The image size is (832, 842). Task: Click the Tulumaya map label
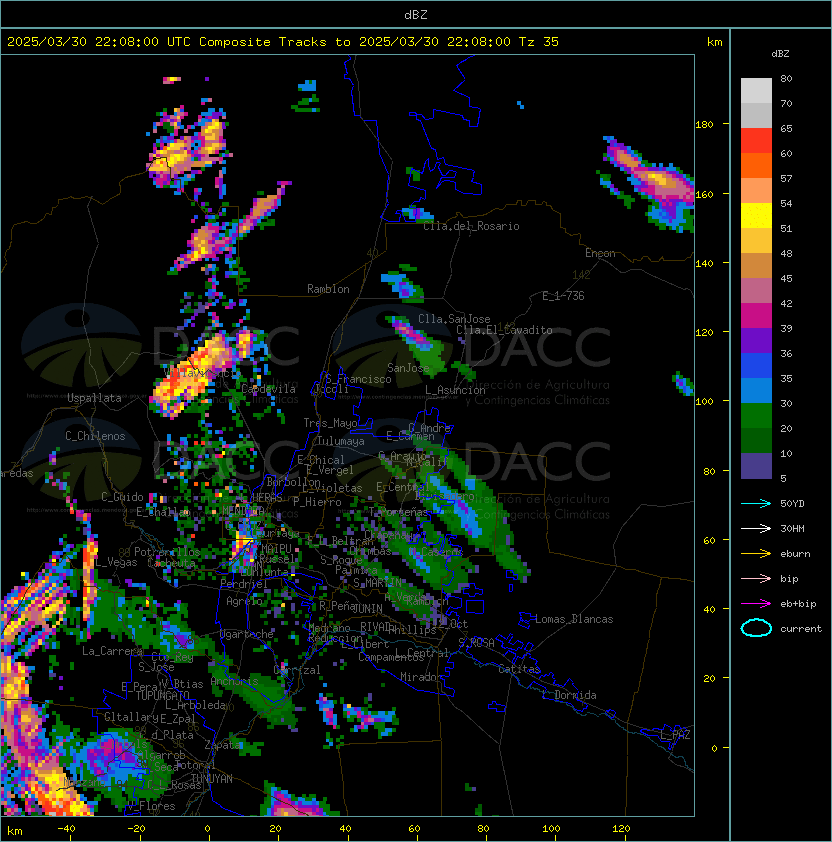coord(341,441)
